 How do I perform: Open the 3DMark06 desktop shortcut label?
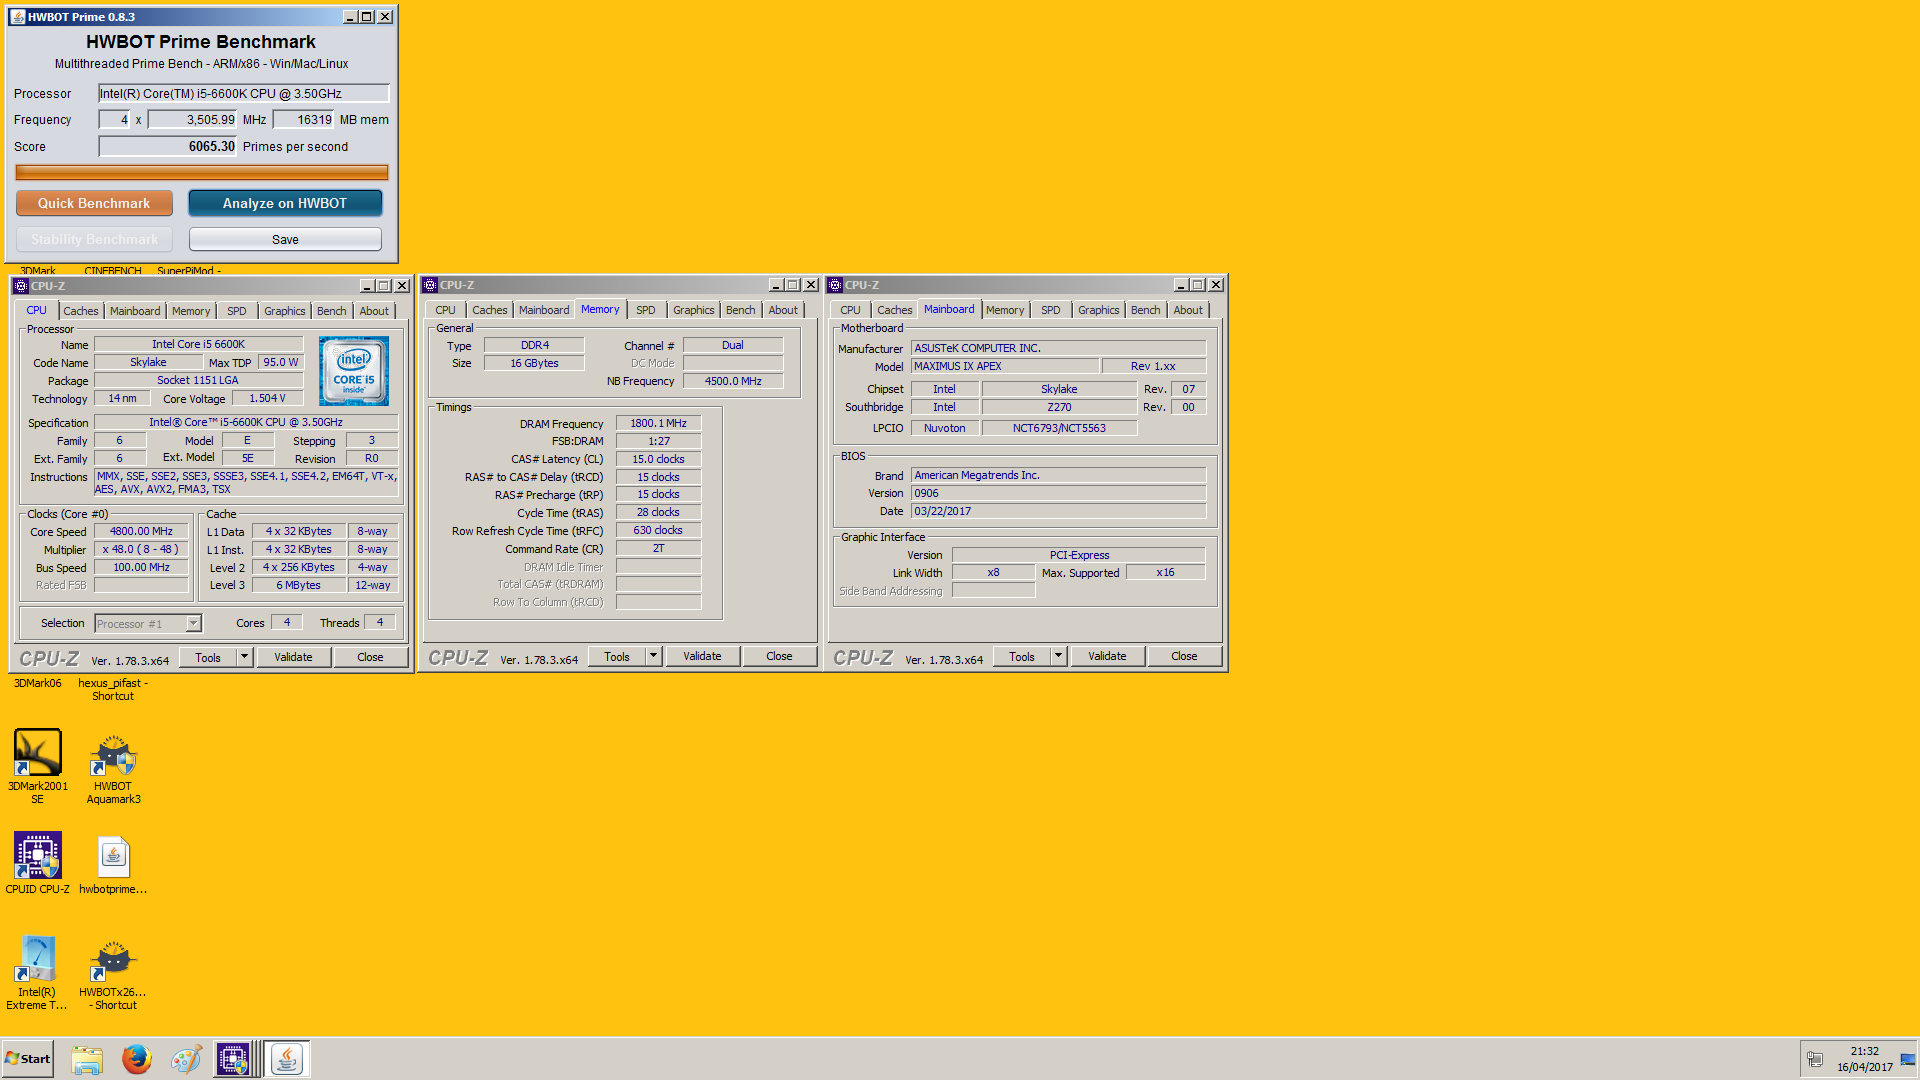(x=37, y=684)
